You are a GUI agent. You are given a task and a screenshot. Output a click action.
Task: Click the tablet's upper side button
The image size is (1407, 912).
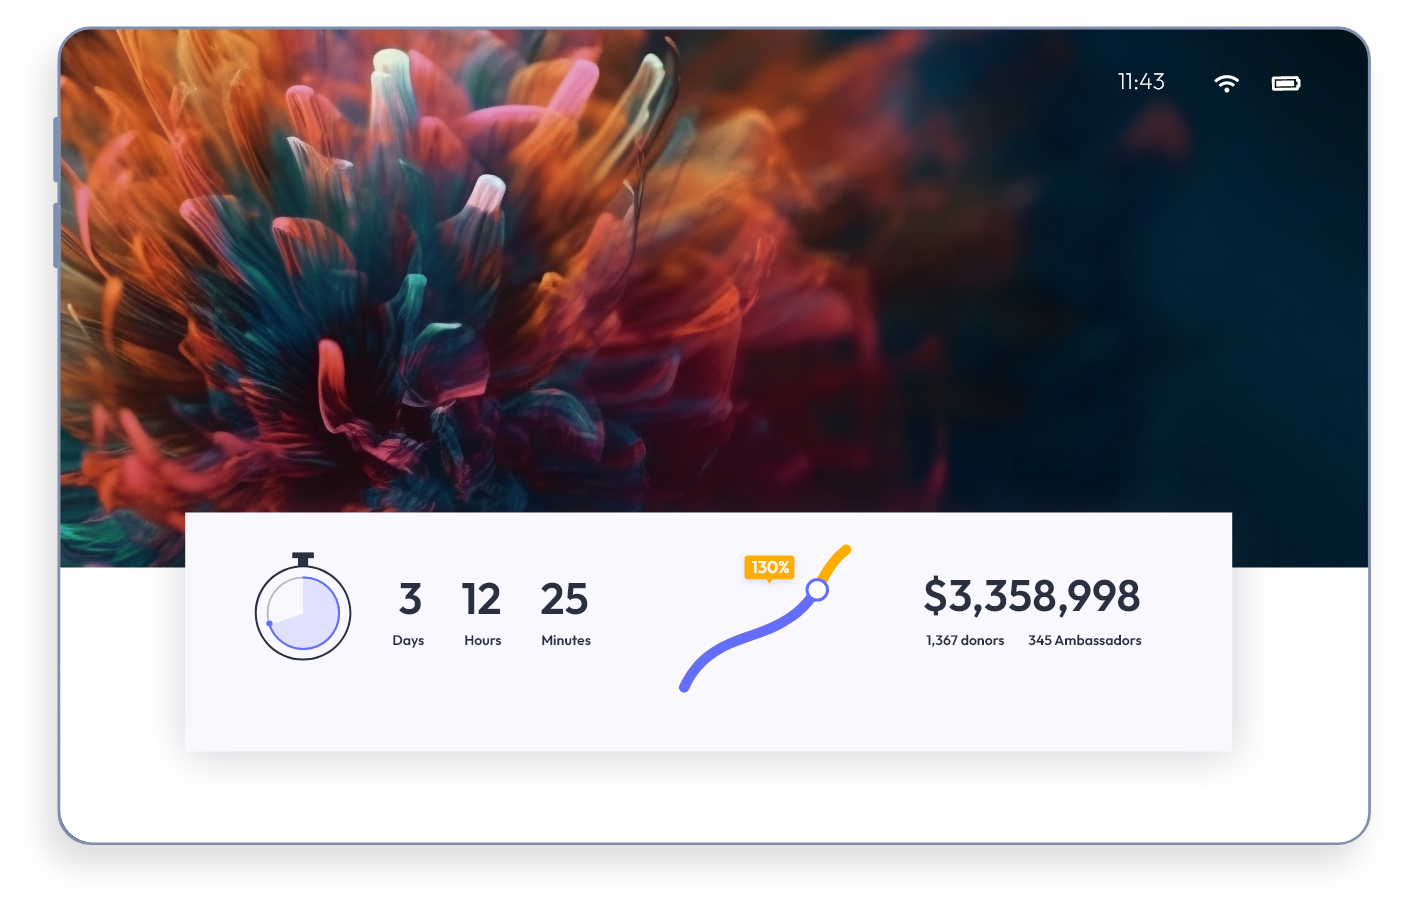(57, 149)
